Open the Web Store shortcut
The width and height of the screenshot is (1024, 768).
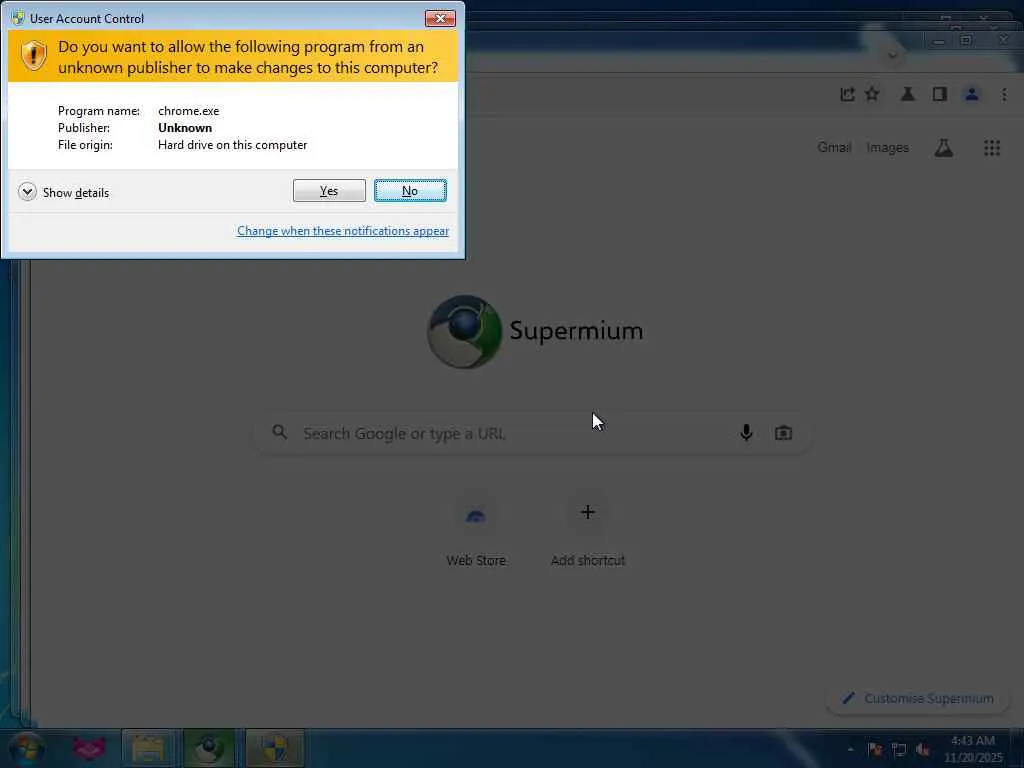476,530
